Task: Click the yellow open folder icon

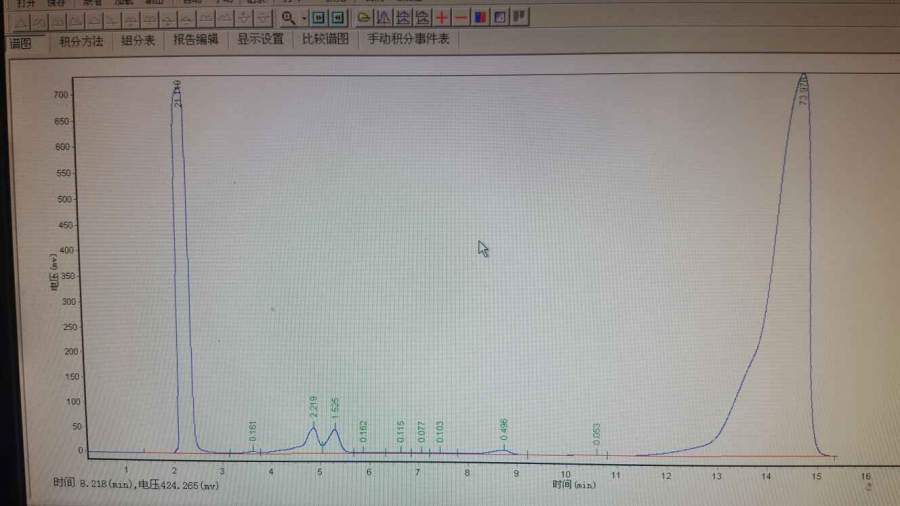Action: [363, 18]
